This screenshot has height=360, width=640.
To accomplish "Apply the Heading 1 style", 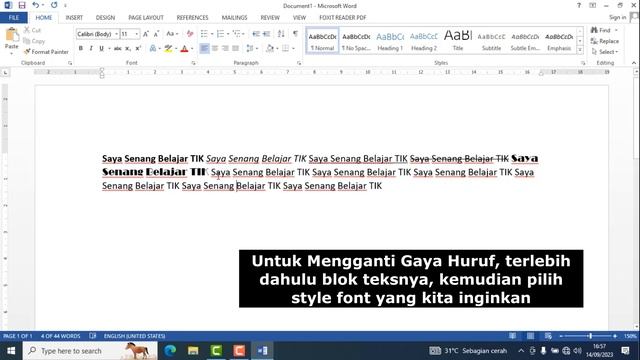I will tap(390, 41).
